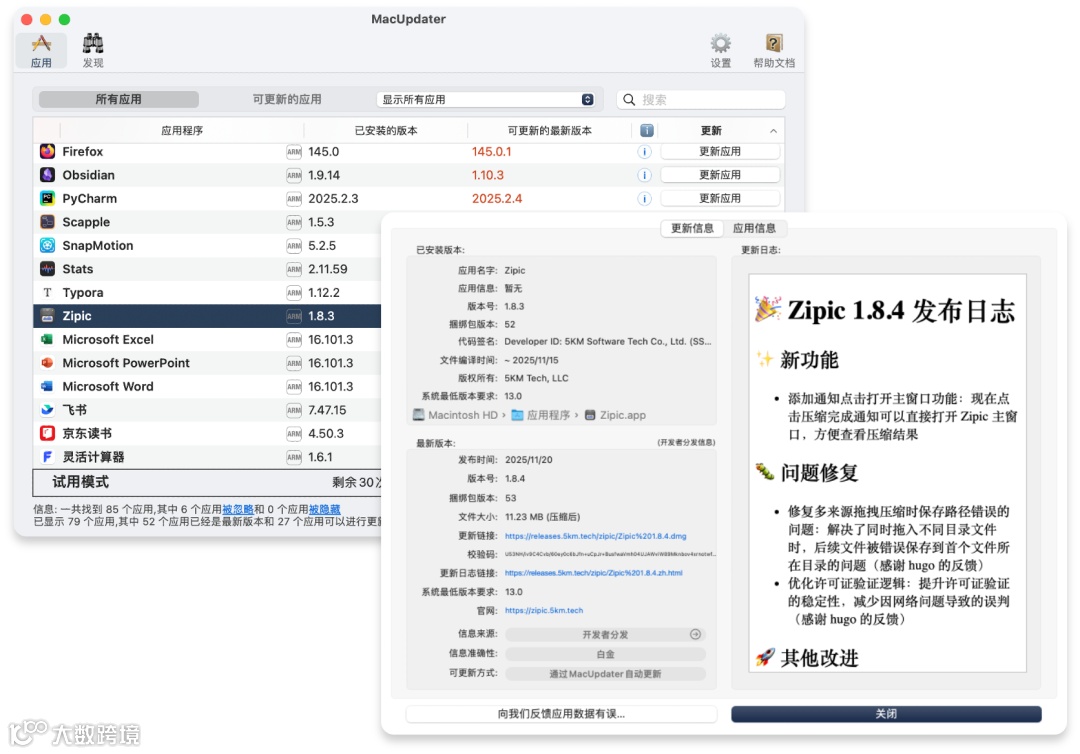Viewport: 1080px width, 754px height.
Task: Click the ARM badge in Firefox row
Action: (294, 151)
